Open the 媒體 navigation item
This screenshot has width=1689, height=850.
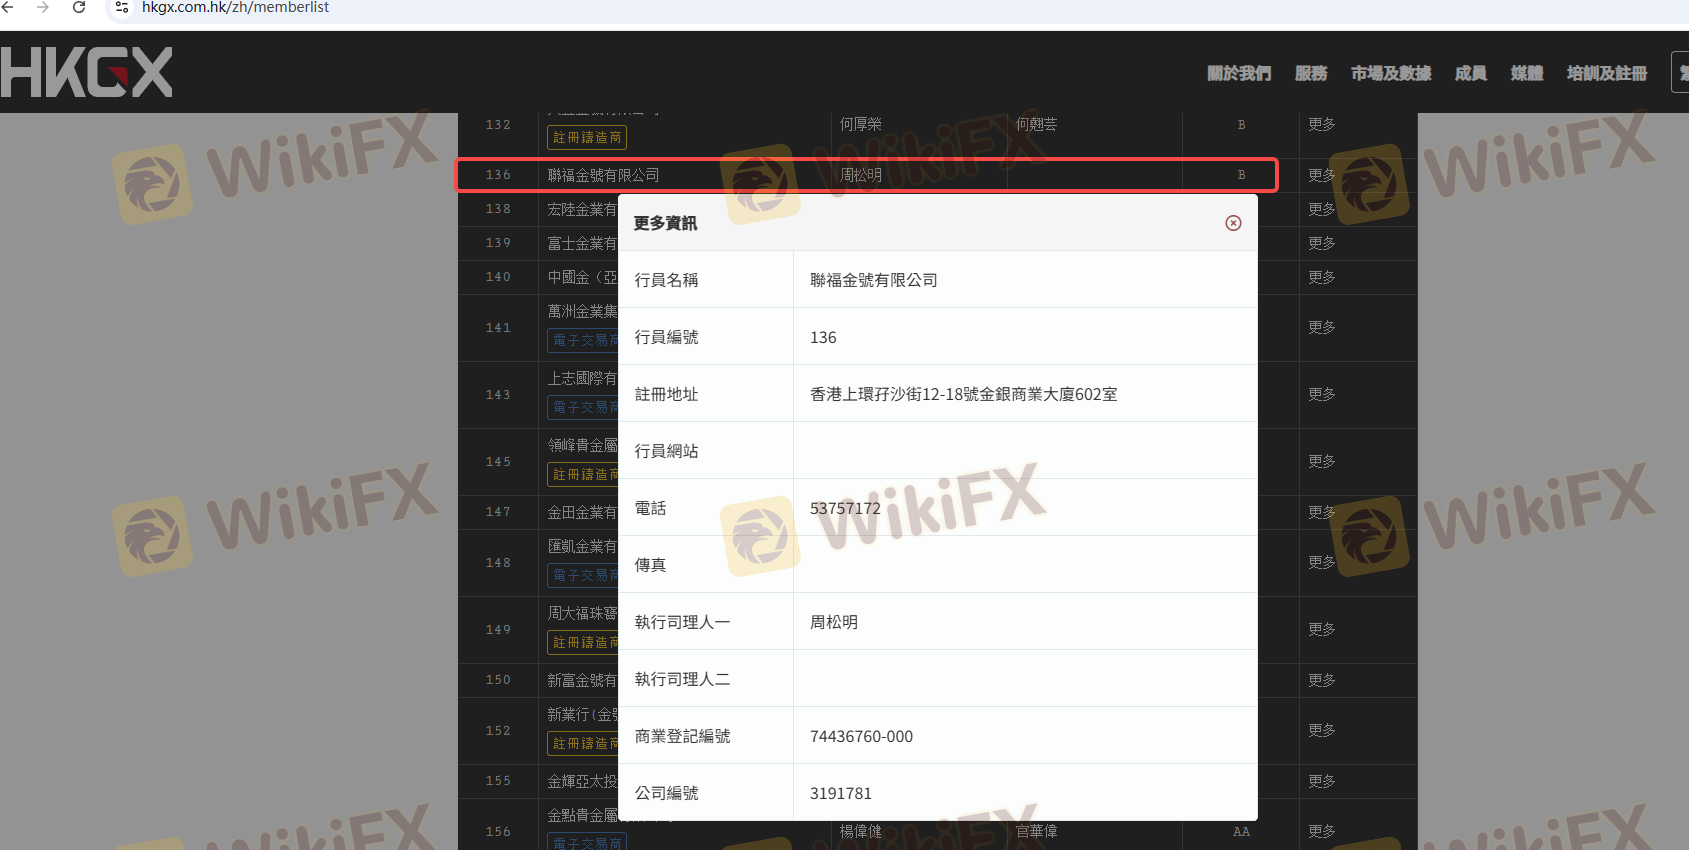point(1526,73)
